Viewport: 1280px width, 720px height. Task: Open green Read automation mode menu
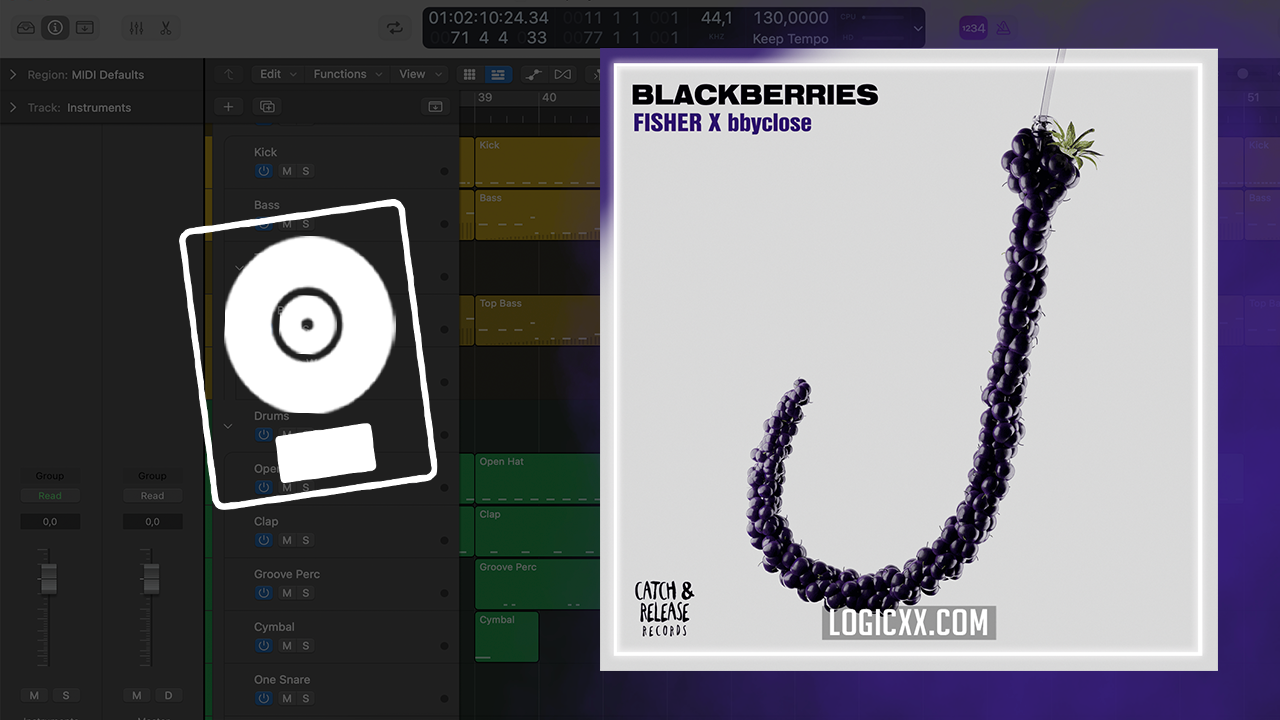50,496
